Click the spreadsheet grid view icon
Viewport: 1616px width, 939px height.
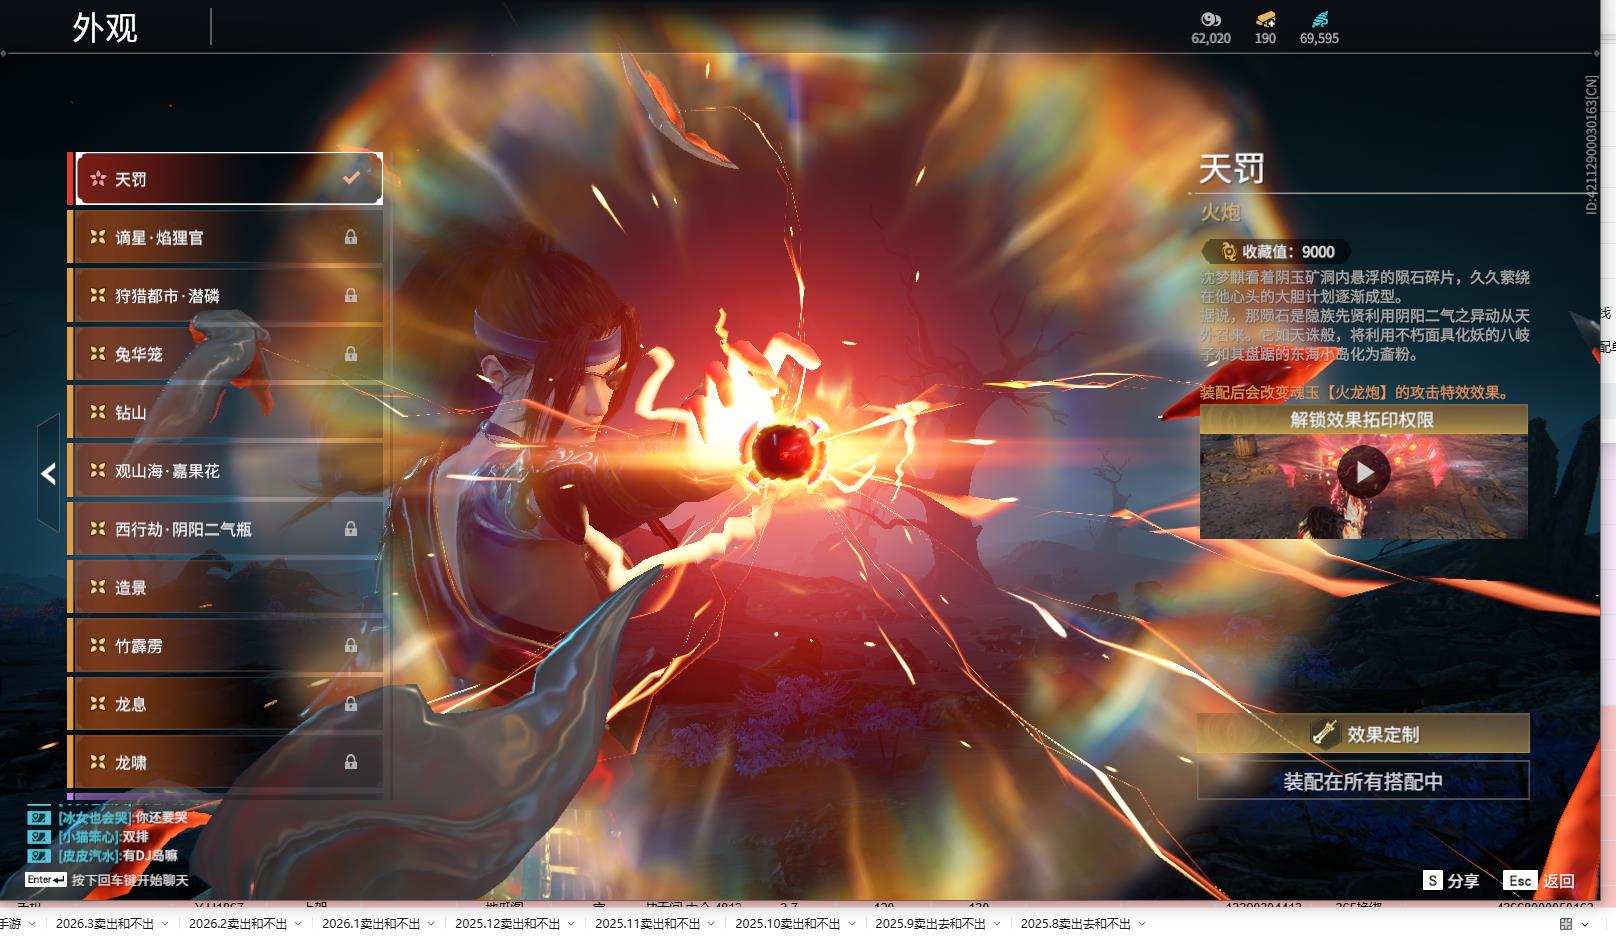coord(1566,924)
